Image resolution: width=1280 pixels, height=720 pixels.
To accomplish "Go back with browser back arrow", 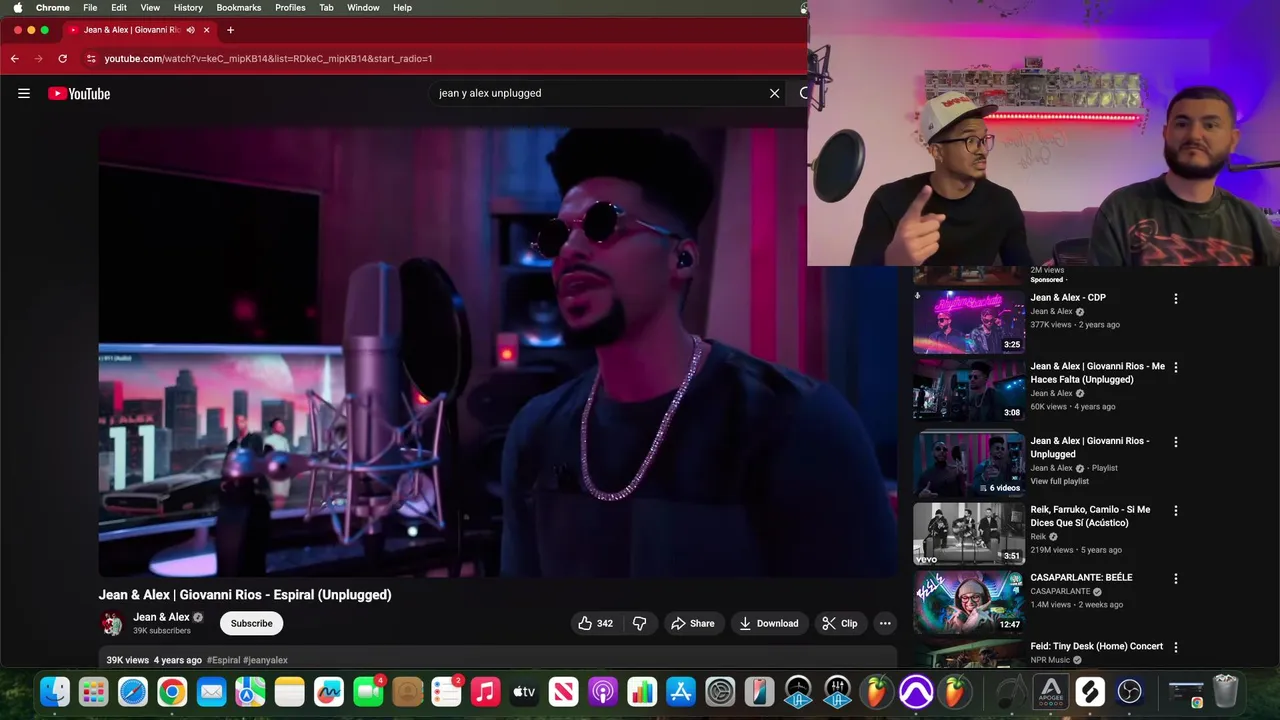I will pyautogui.click(x=14, y=58).
